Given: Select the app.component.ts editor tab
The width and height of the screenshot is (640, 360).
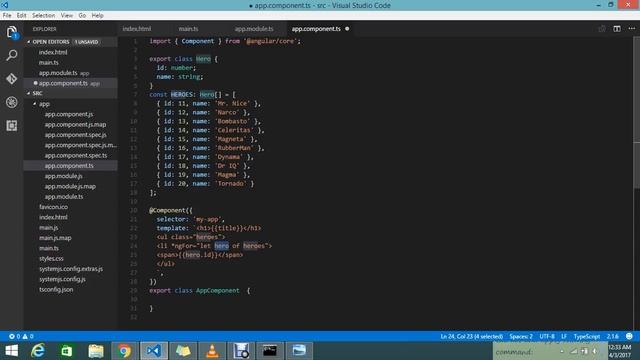Looking at the screenshot, I should tap(316, 29).
